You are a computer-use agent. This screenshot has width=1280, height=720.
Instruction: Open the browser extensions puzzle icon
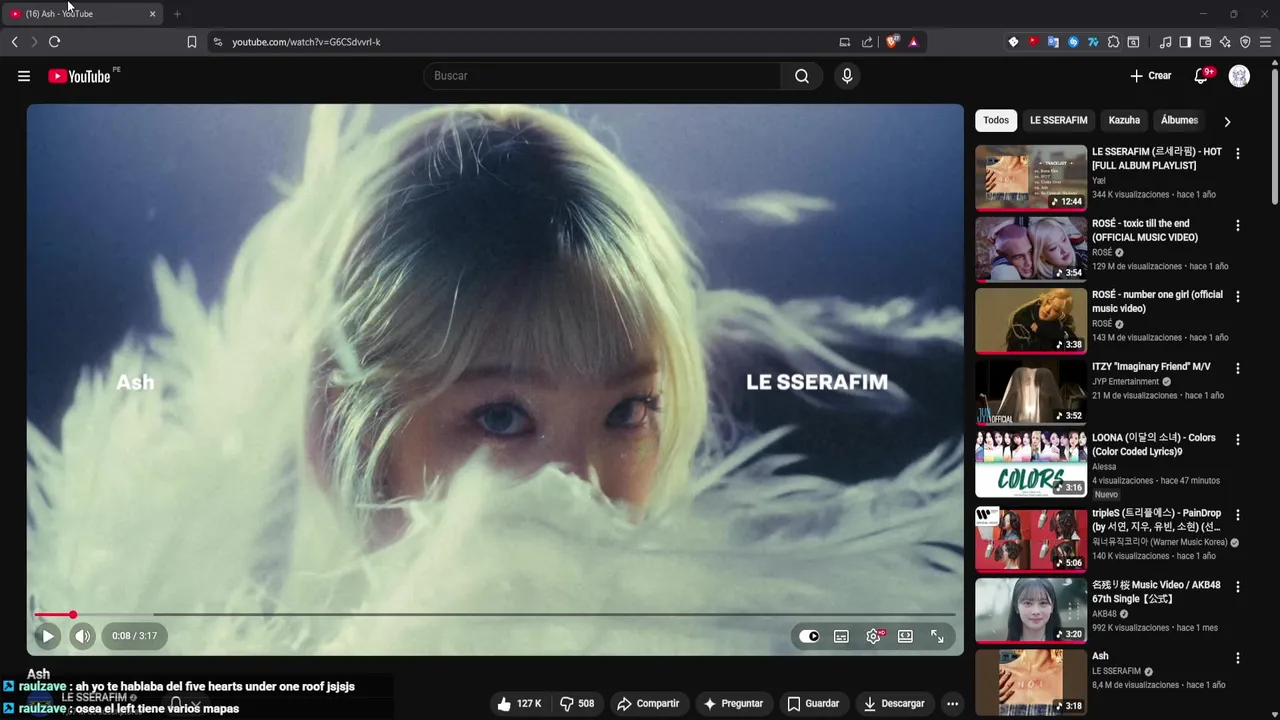click(1113, 42)
